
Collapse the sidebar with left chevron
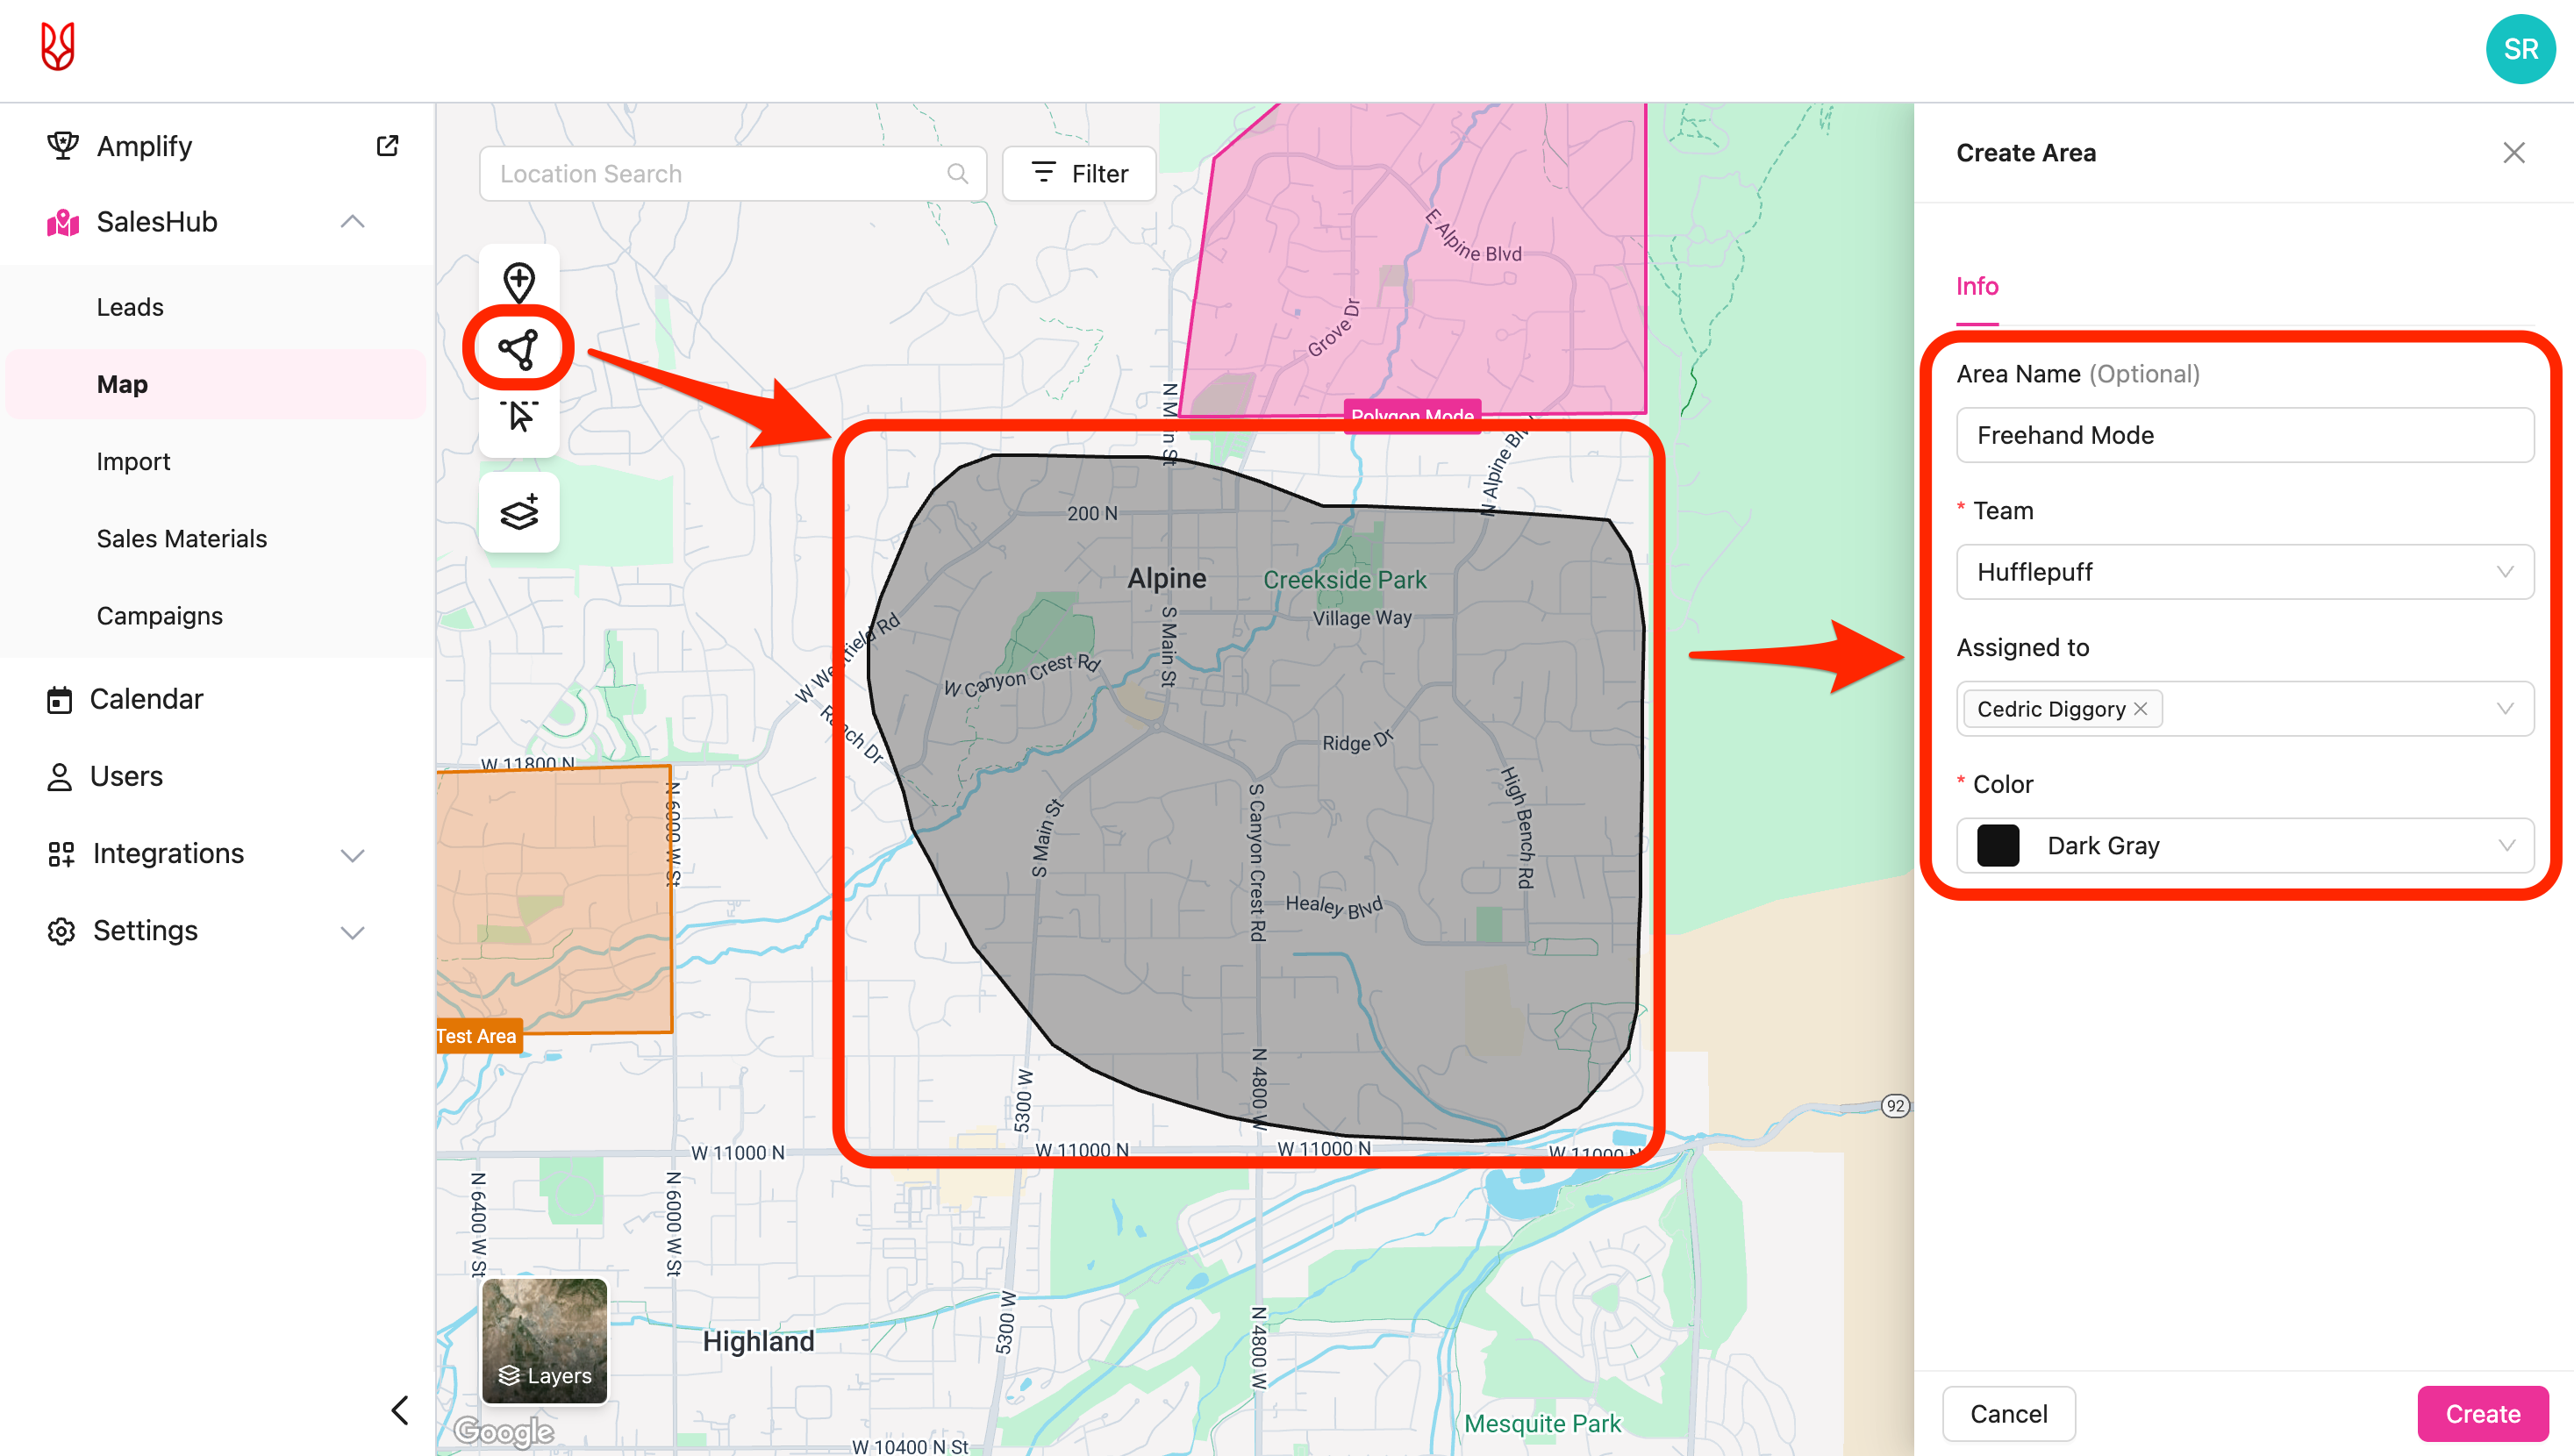click(x=400, y=1410)
